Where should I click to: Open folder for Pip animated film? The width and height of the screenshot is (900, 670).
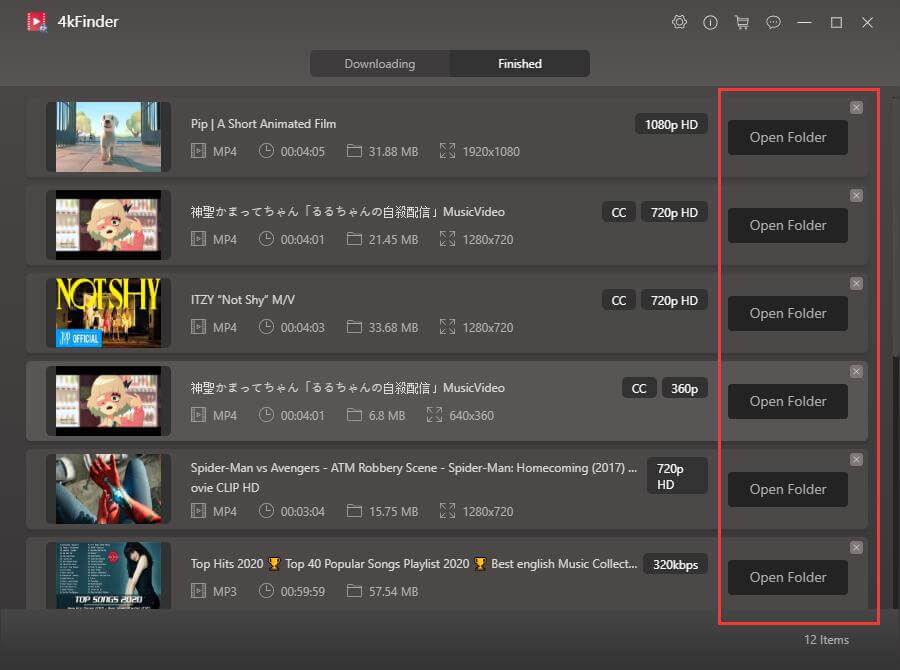click(787, 138)
